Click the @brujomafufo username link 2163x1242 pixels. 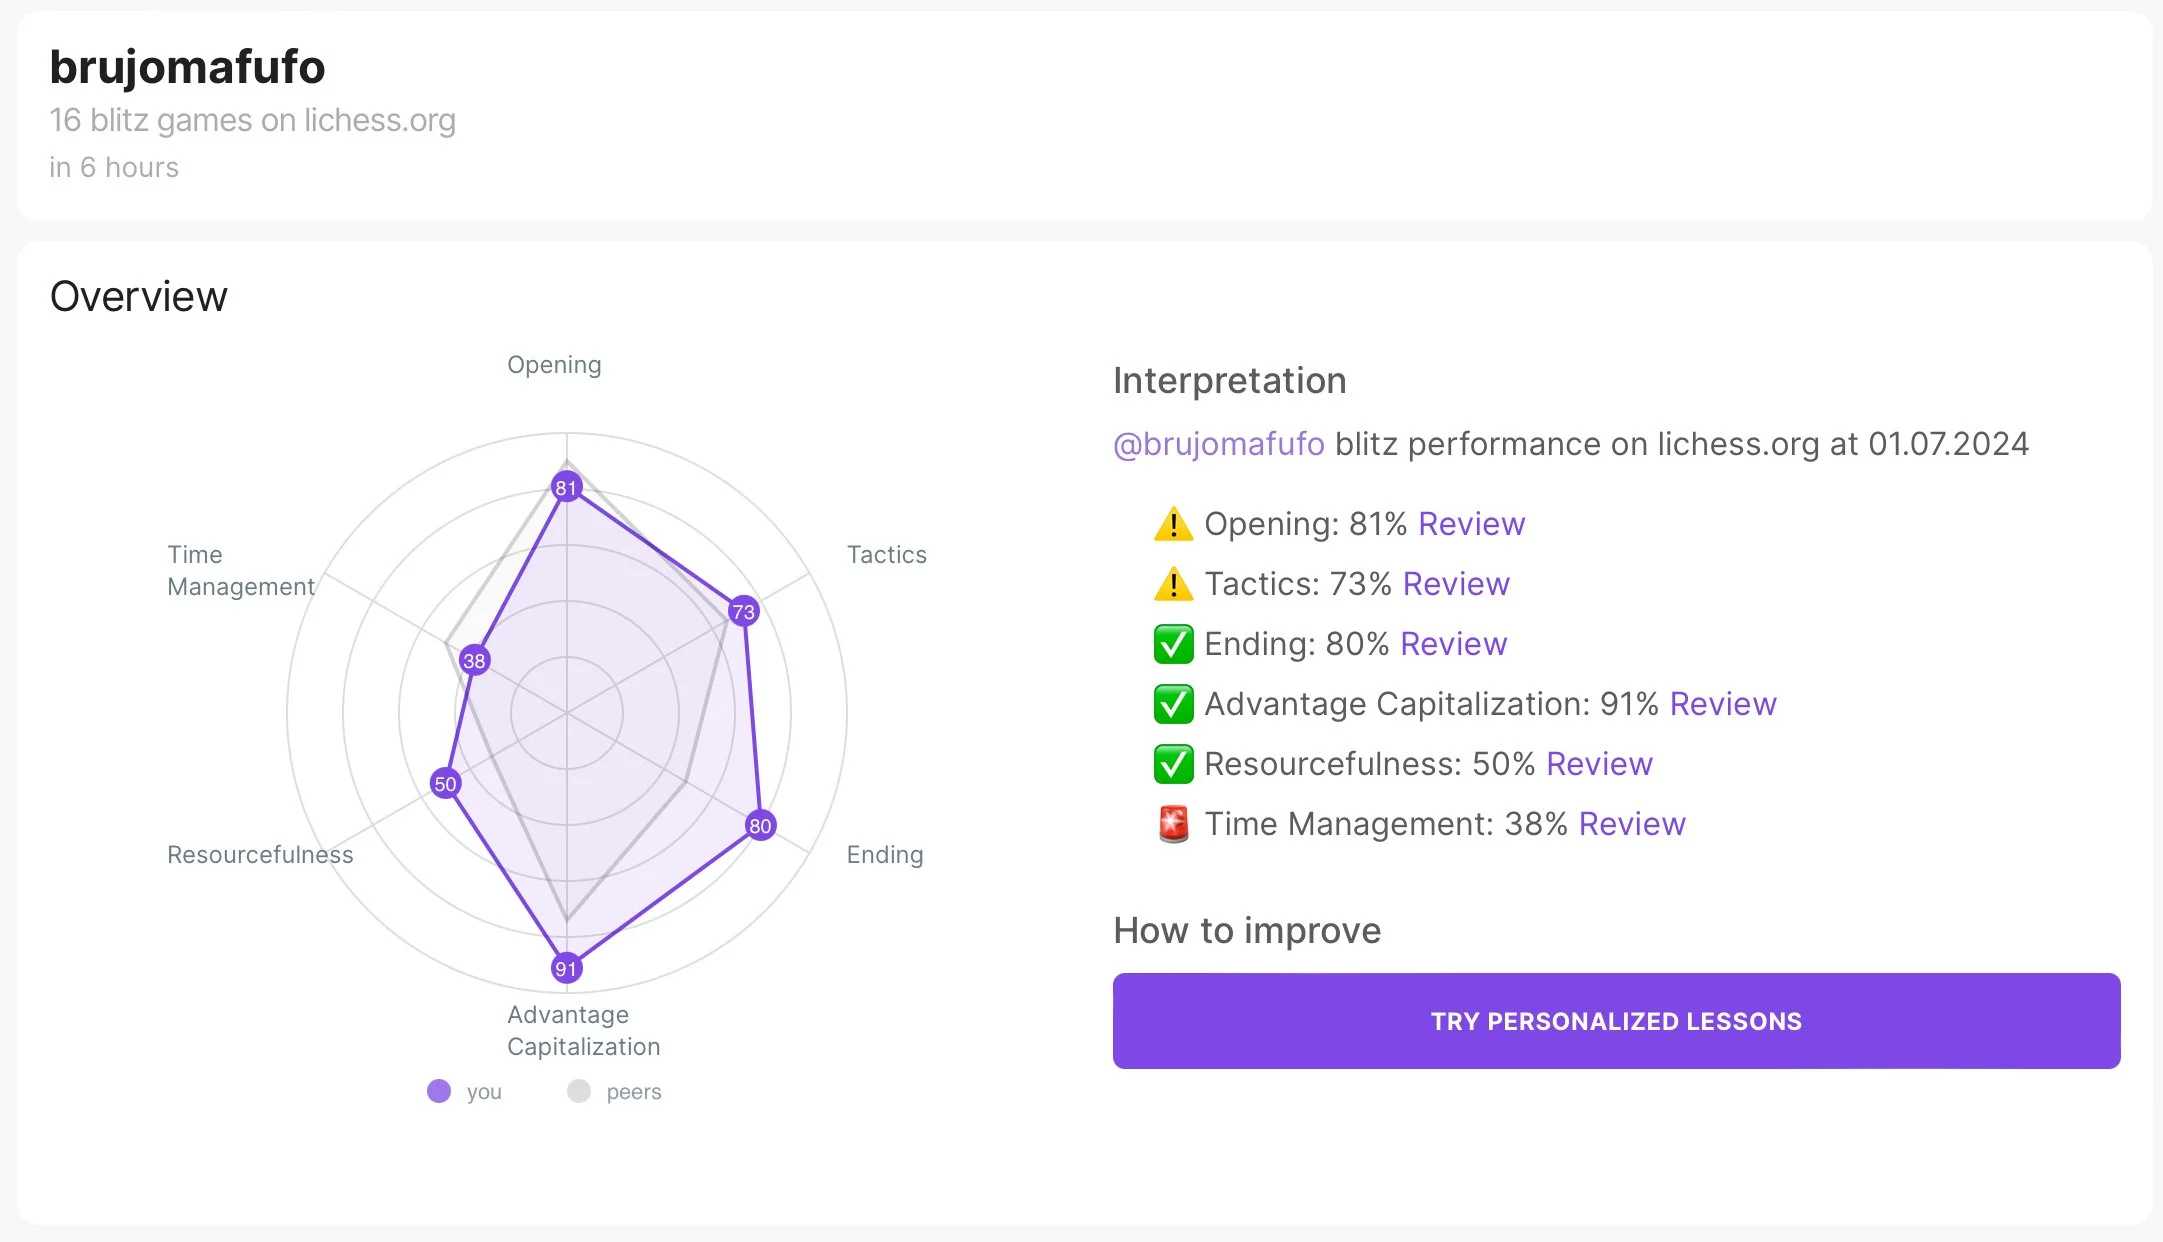point(1218,444)
